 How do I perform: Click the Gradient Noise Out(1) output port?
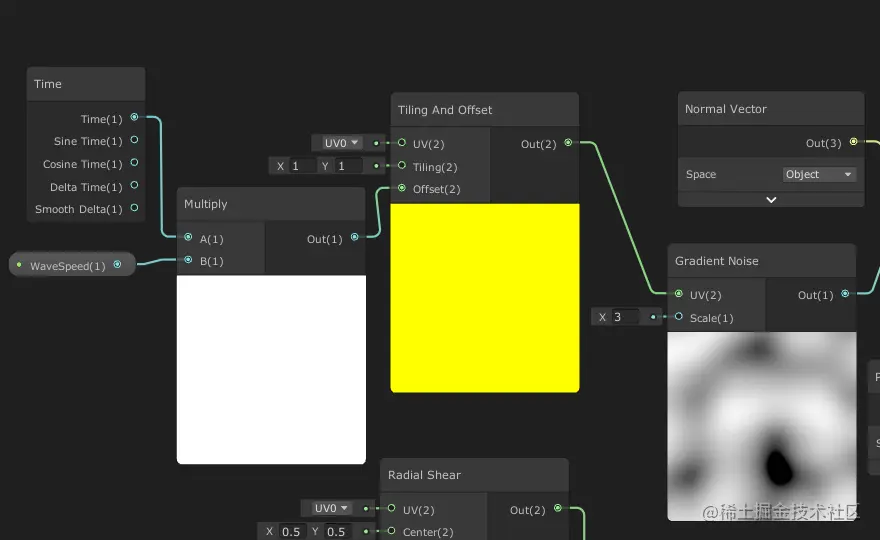pos(845,294)
